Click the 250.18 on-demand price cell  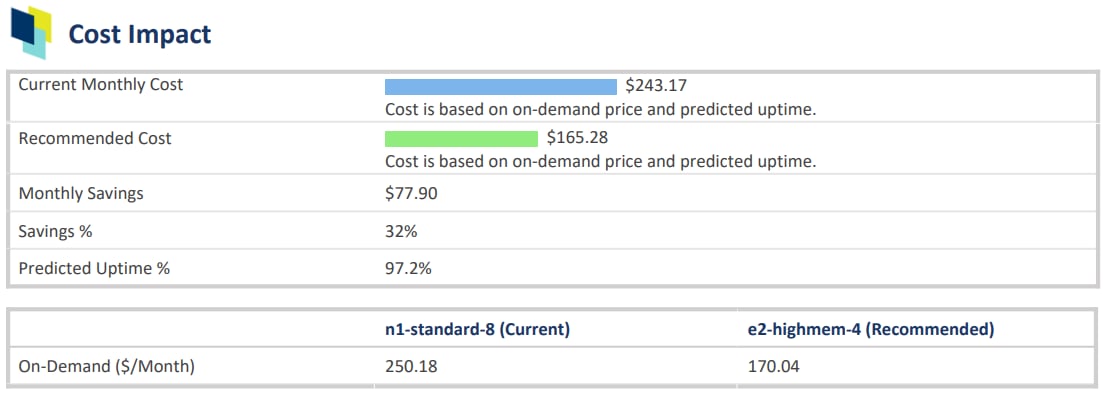pyautogui.click(x=411, y=366)
